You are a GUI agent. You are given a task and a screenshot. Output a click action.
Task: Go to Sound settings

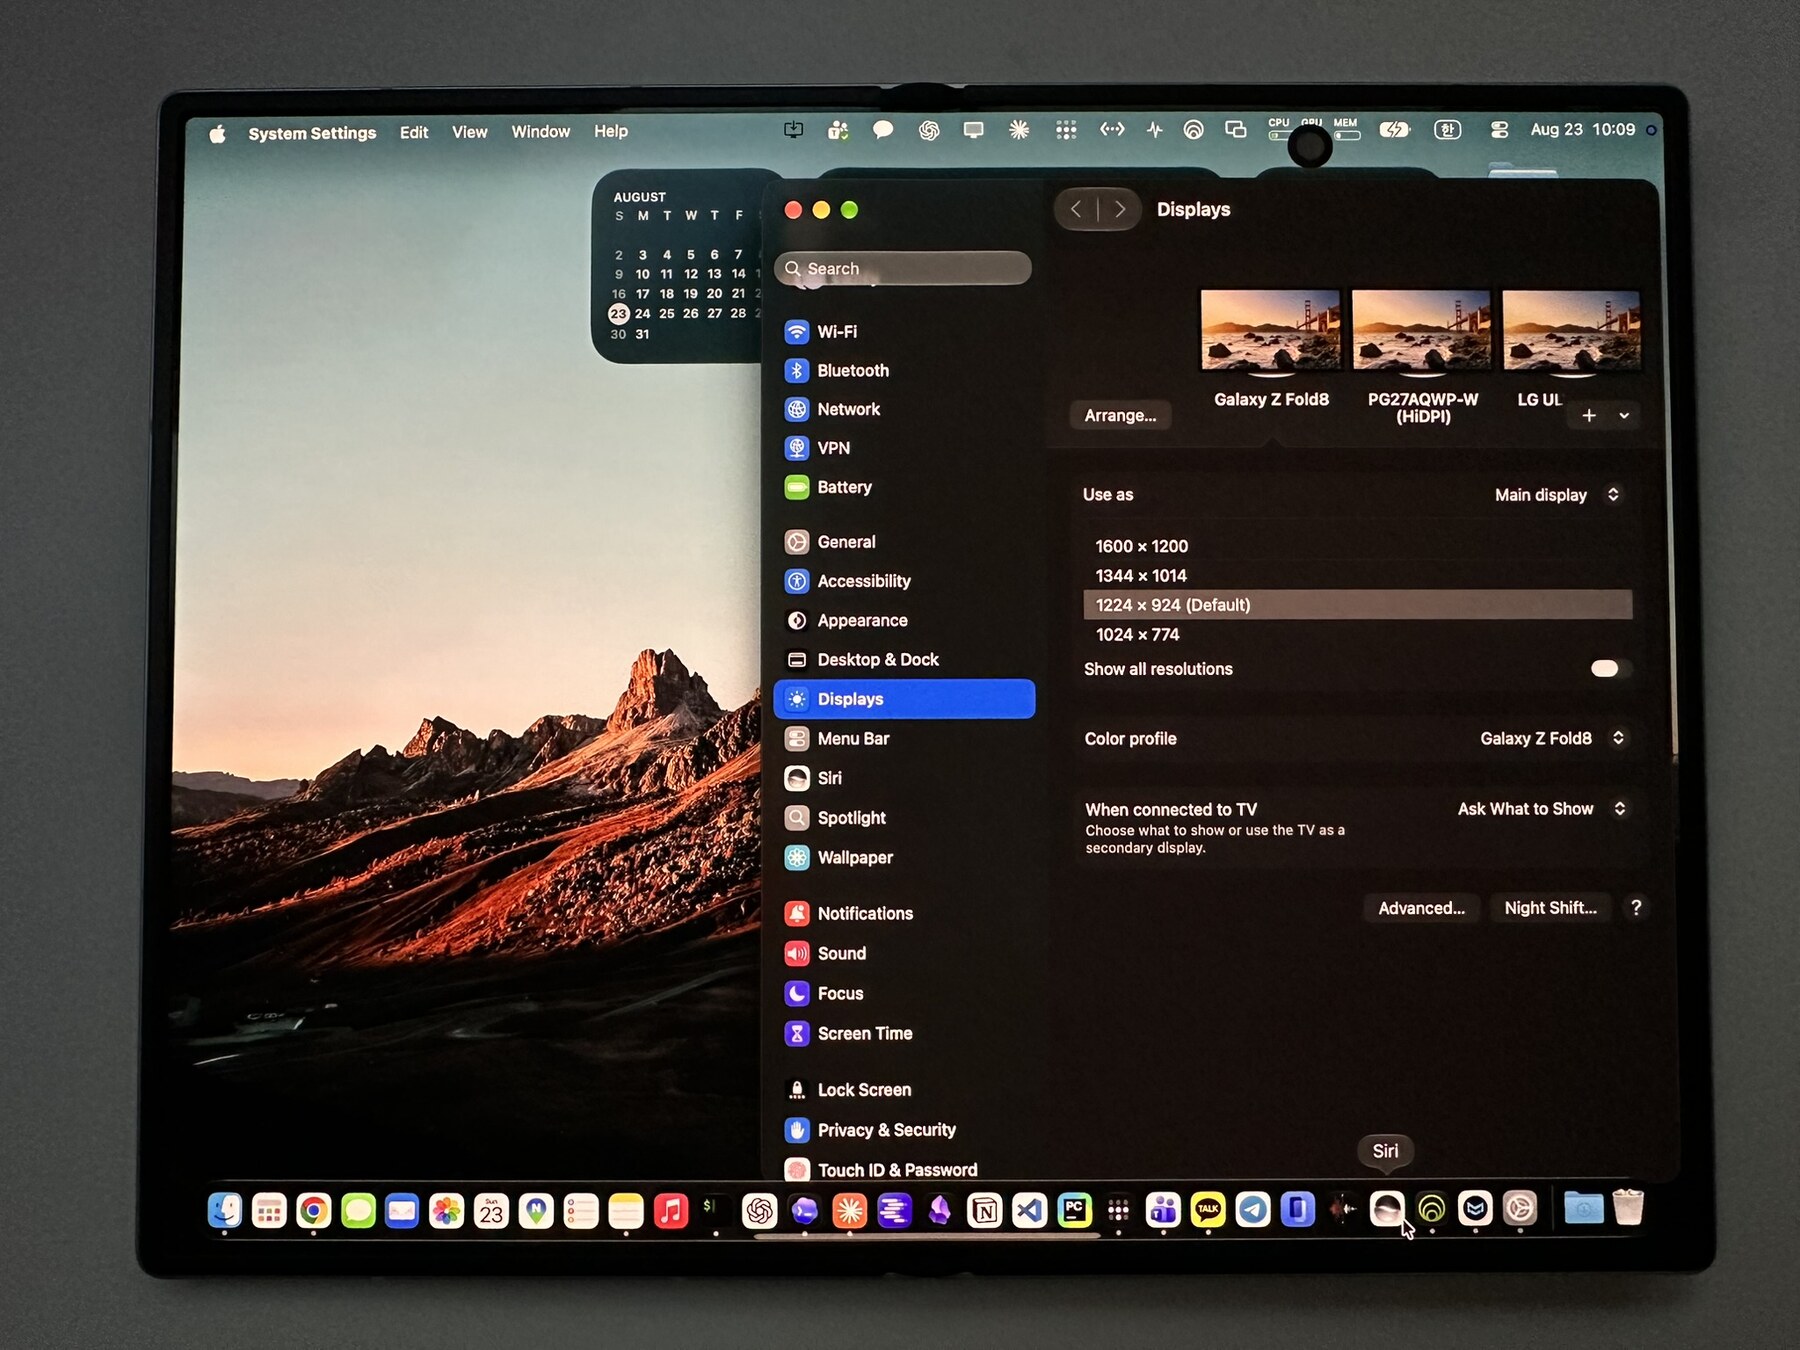904,954
